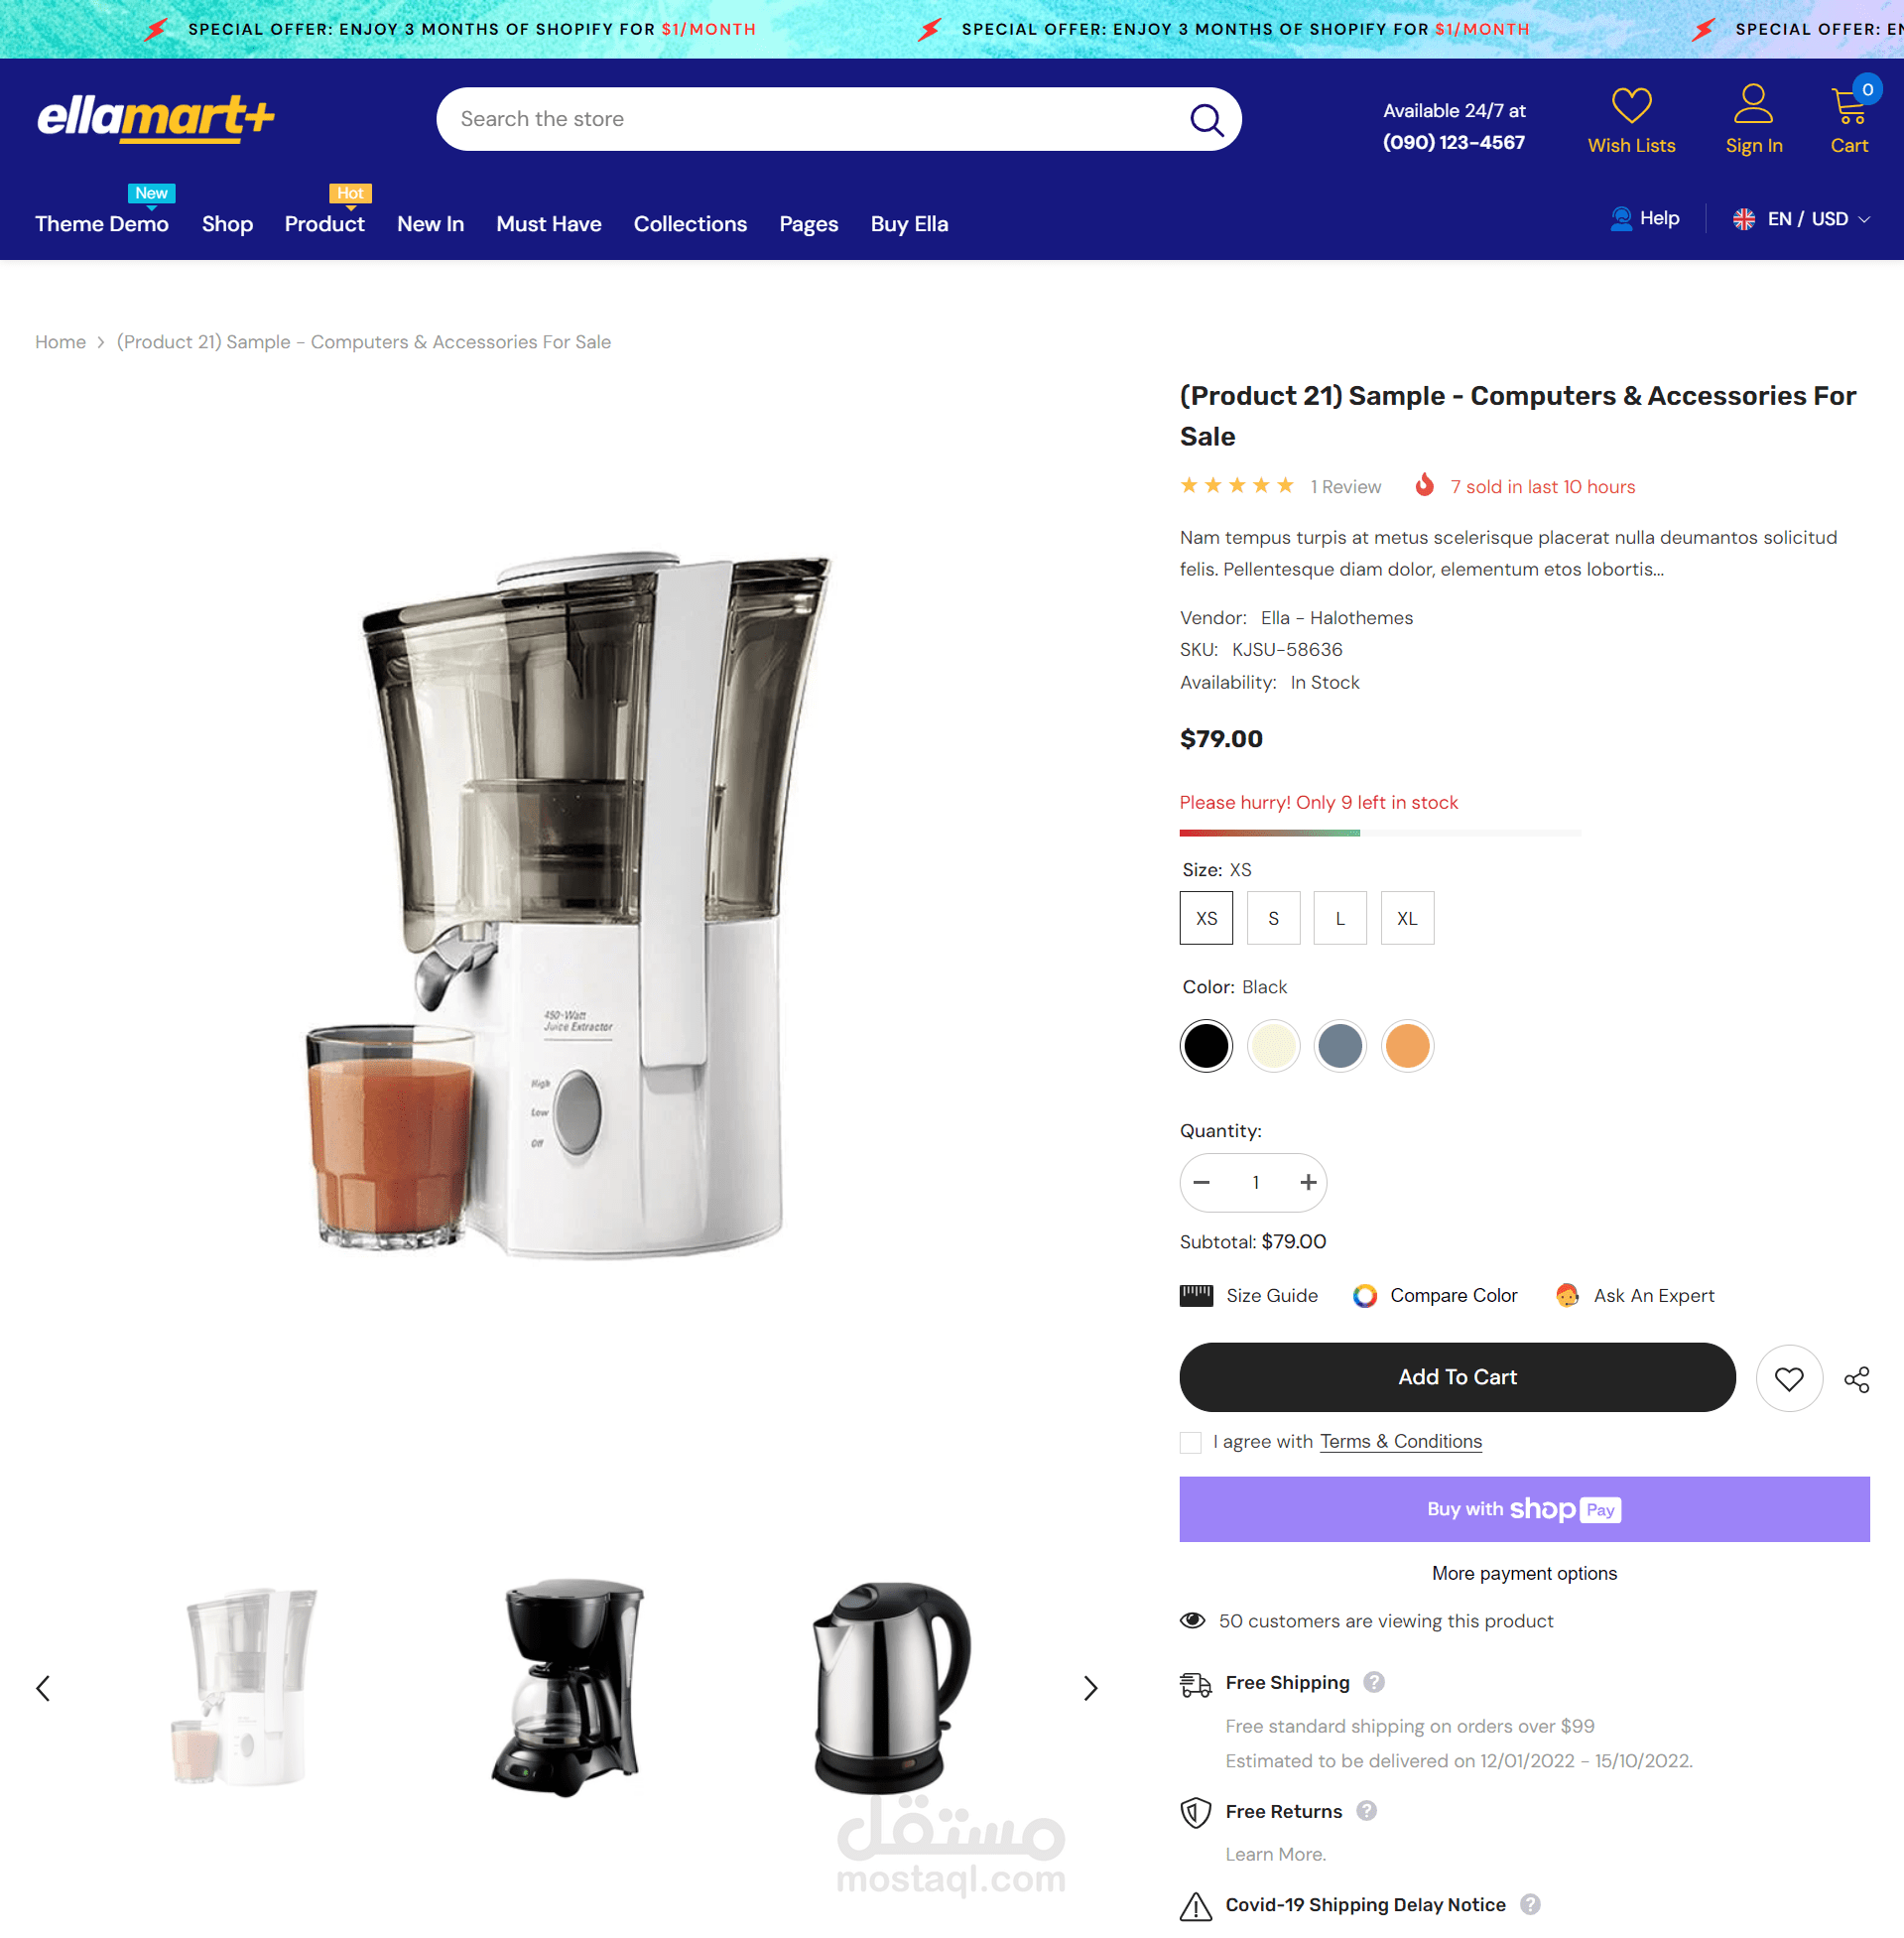Open the Size Guide ruler link
This screenshot has width=1904, height=1938.
tap(1249, 1295)
